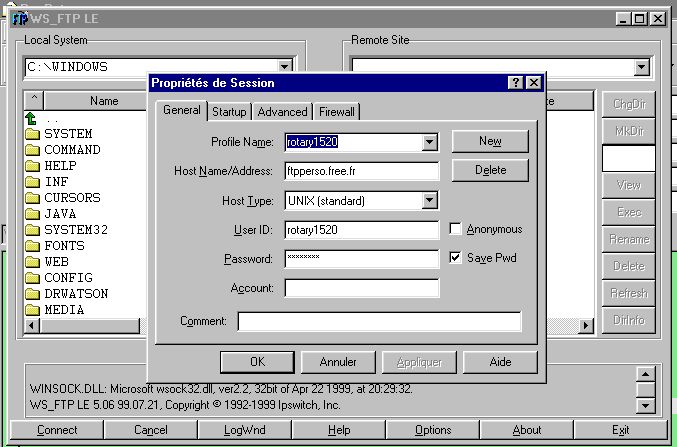Image resolution: width=677 pixels, height=447 pixels.
Task: Click the remote DirInfo button
Action: click(629, 320)
